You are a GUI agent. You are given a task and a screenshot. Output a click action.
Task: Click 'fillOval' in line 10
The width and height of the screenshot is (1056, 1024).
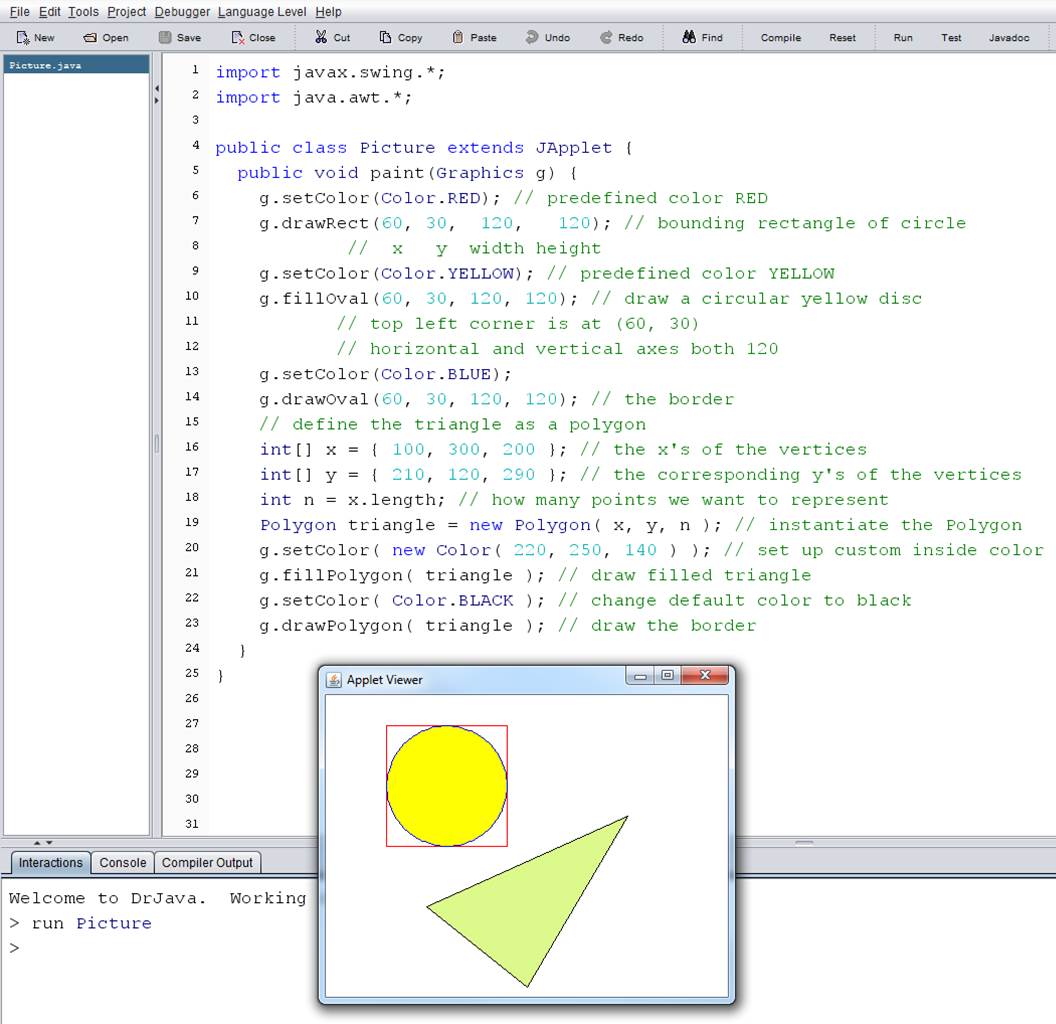coord(325,298)
